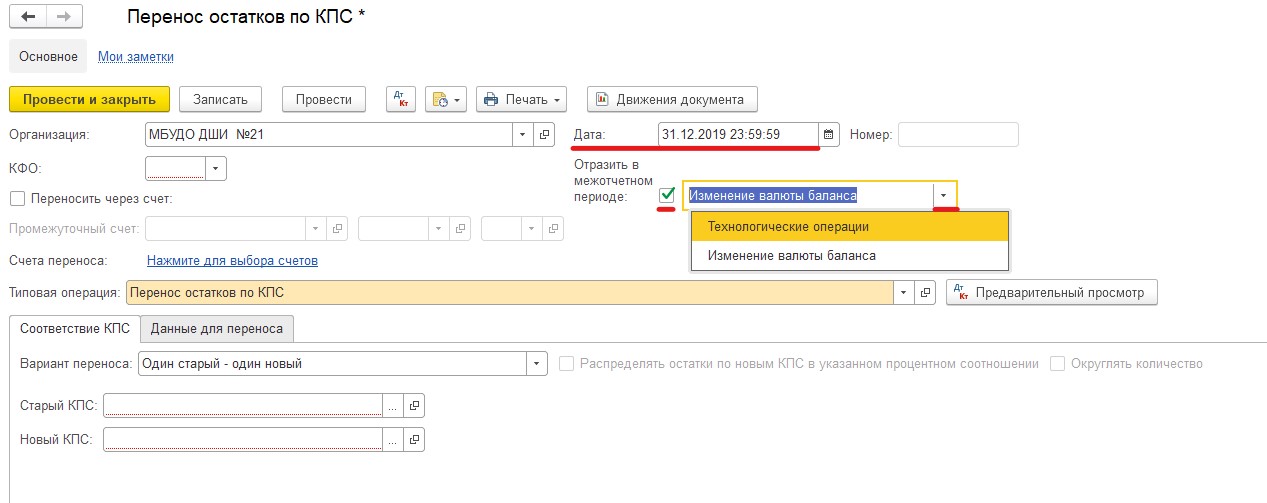The width and height of the screenshot is (1267, 503).
Task: Click into the Номер input field
Action: tap(957, 134)
